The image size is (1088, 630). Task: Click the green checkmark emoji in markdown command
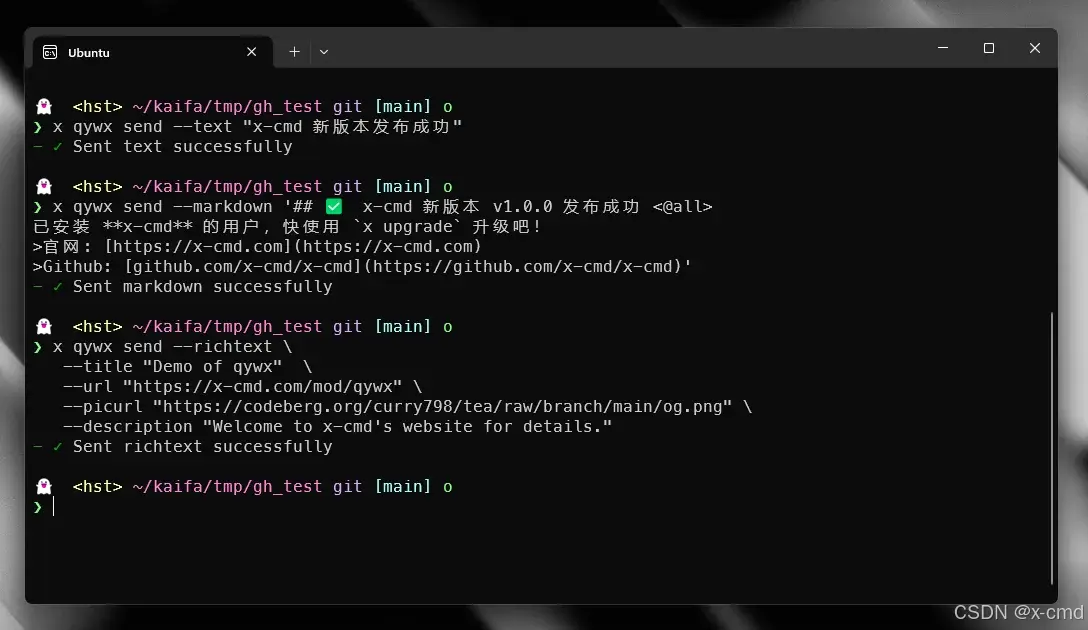pyautogui.click(x=334, y=206)
